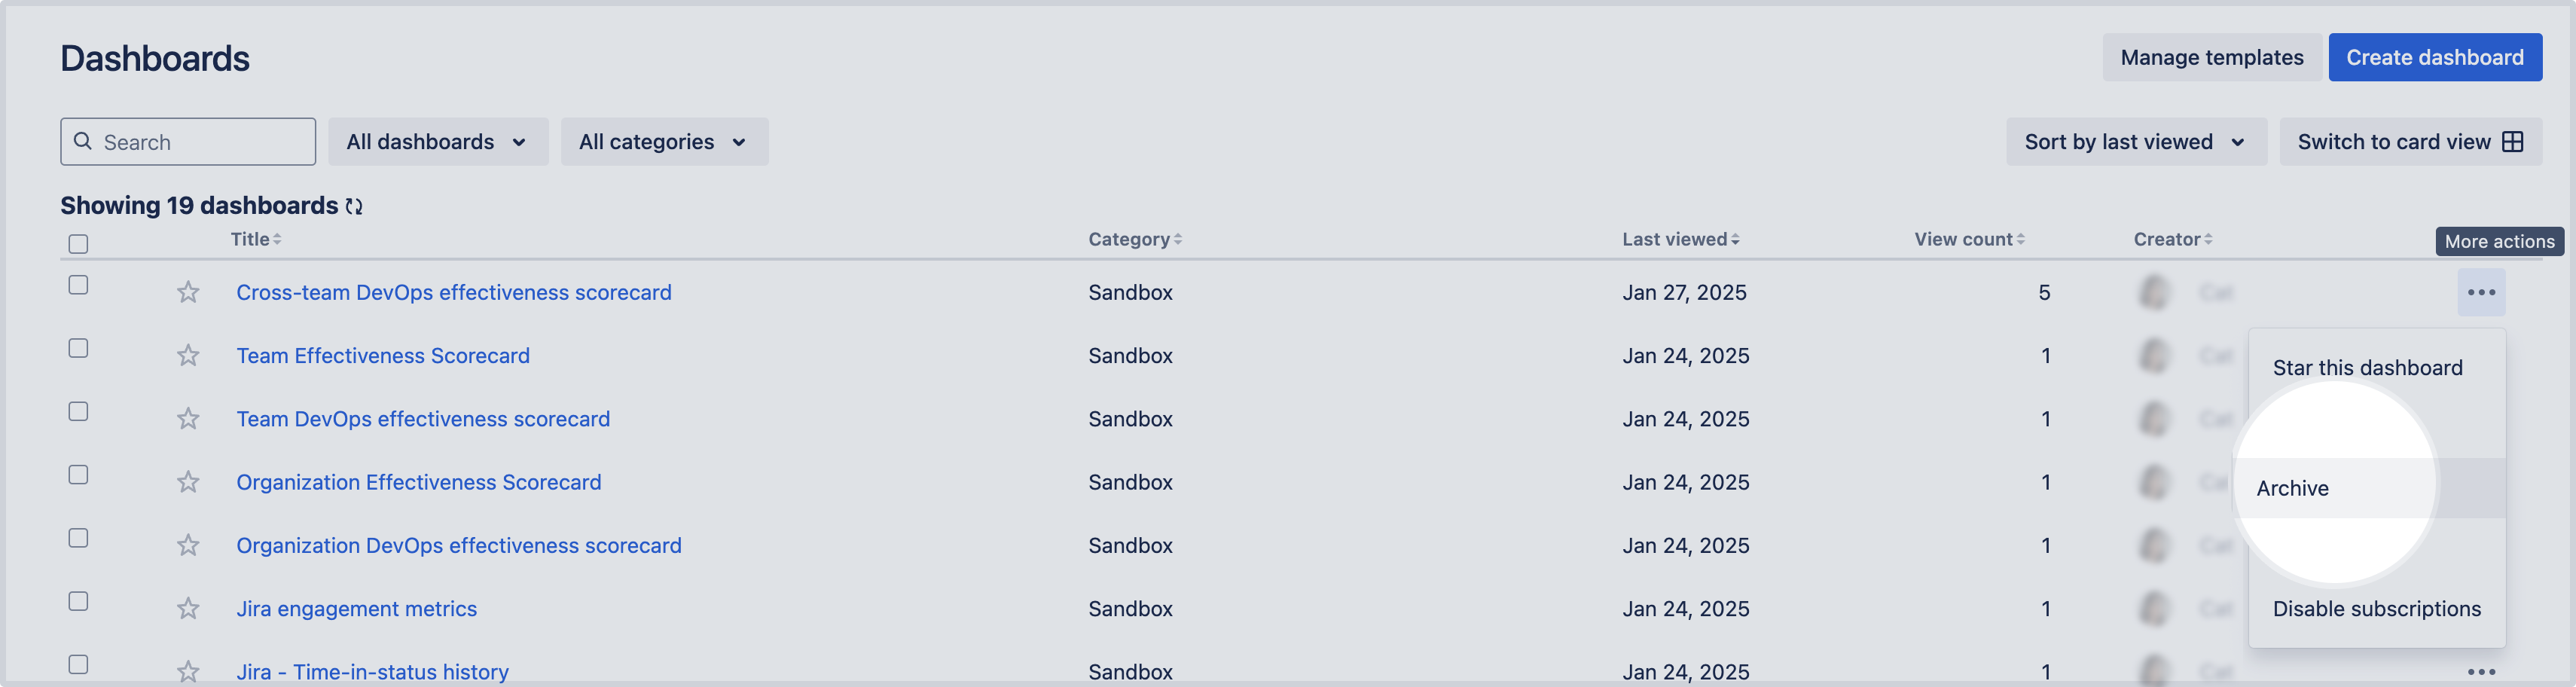Viewport: 2576px width, 687px height.
Task: Open the Sort by last viewed dropdown
Action: click(x=2136, y=142)
